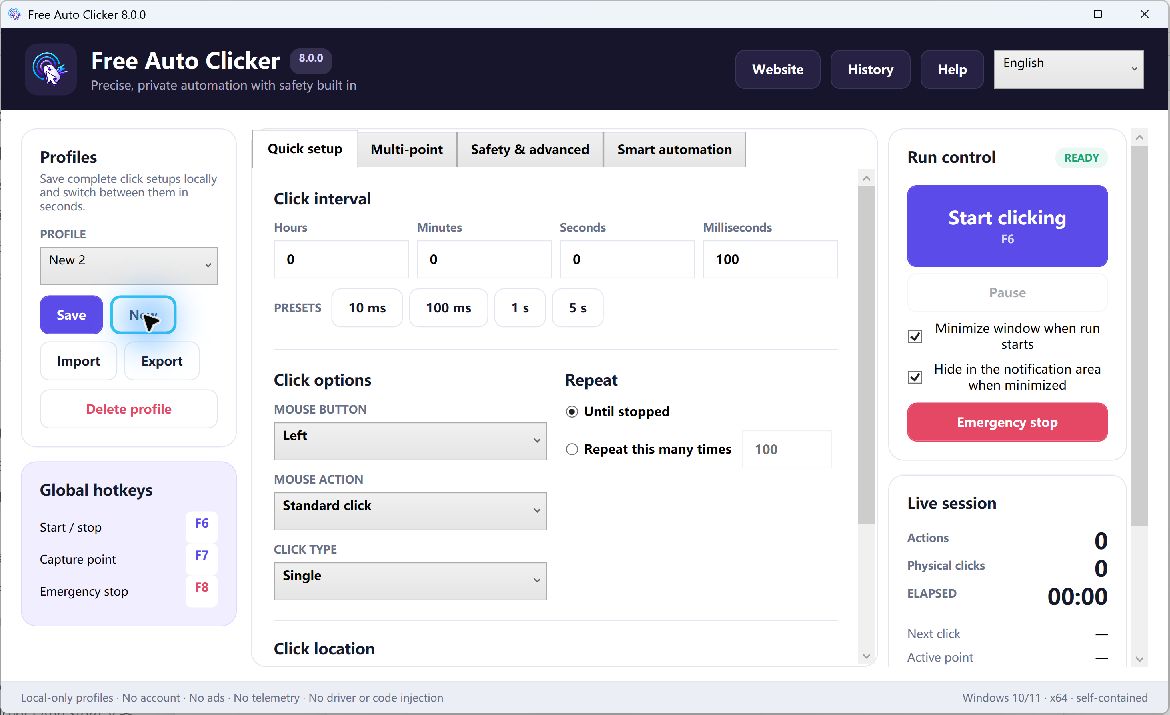Viewport: 1170px width, 715px height.
Task: Maximize the Free Auto Clicker window
Action: pyautogui.click(x=1098, y=14)
